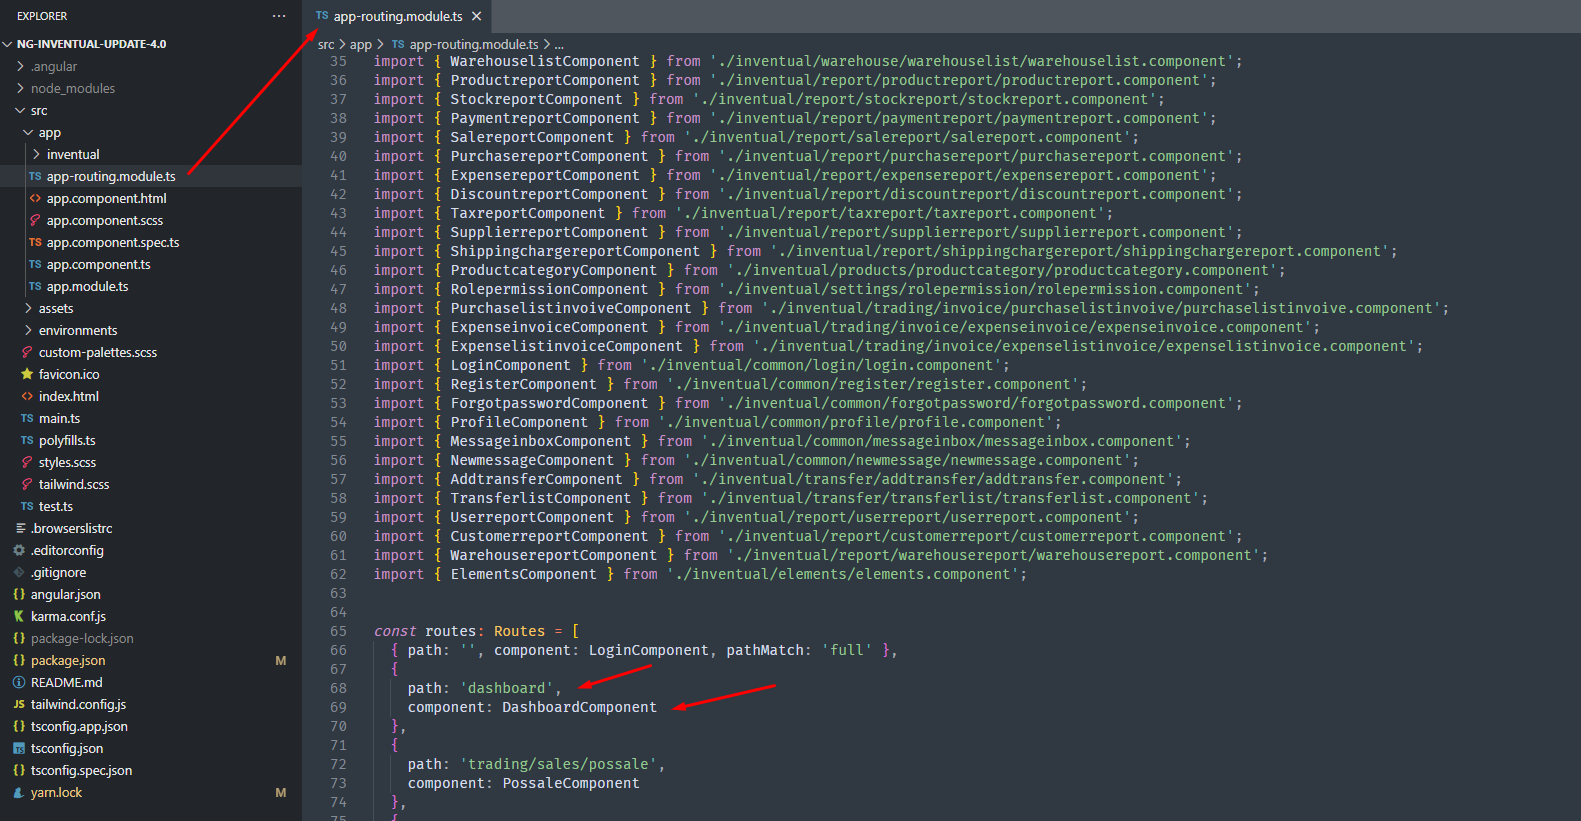Click the 'dashboard' path string
This screenshot has height=821, width=1581.
506,688
